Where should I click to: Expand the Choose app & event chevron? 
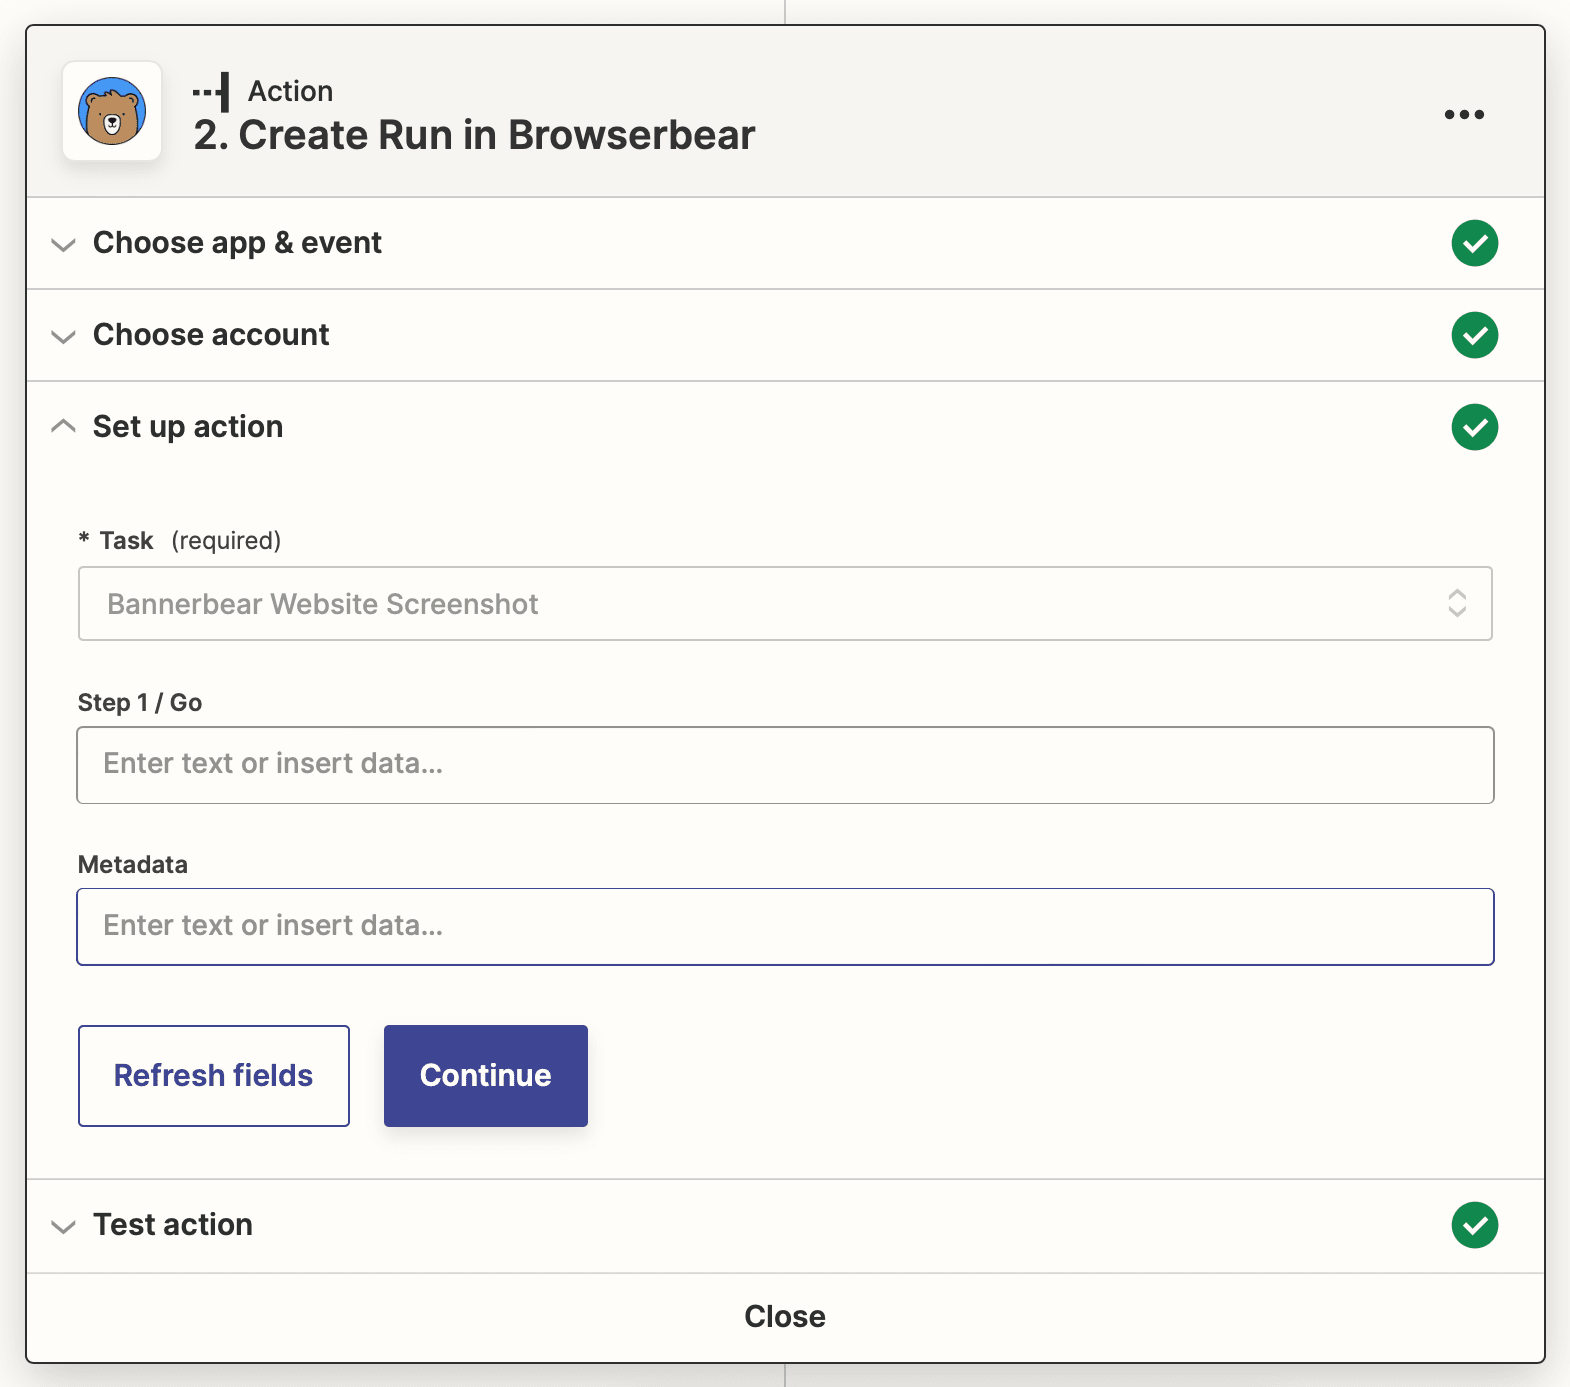tap(63, 244)
